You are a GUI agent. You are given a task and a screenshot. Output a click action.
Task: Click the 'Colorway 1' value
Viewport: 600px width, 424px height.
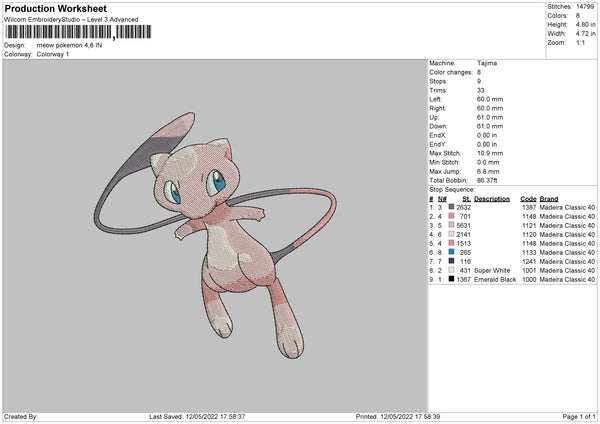(53, 54)
